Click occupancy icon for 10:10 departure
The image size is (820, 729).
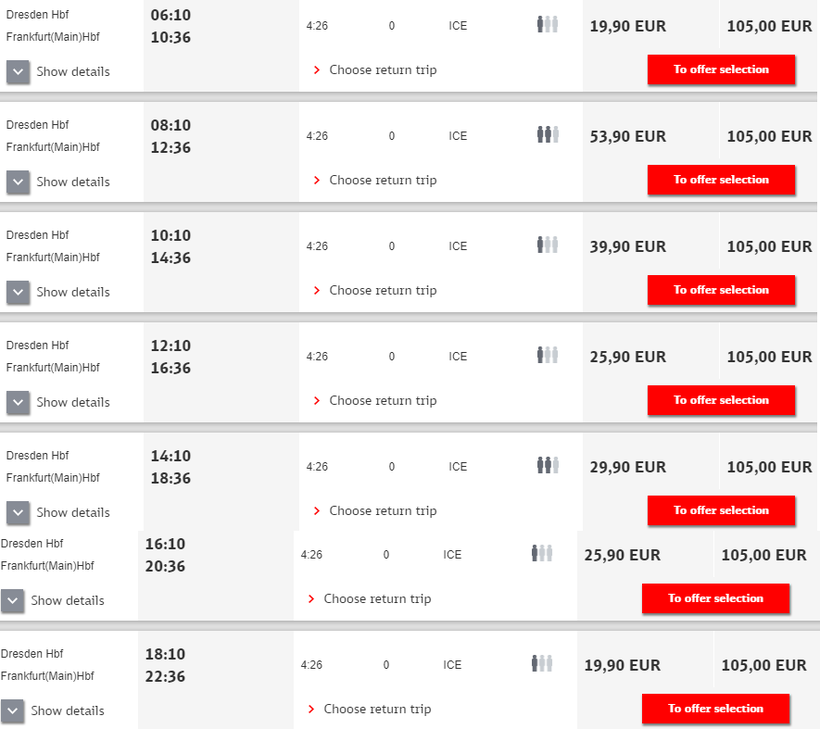coord(547,245)
